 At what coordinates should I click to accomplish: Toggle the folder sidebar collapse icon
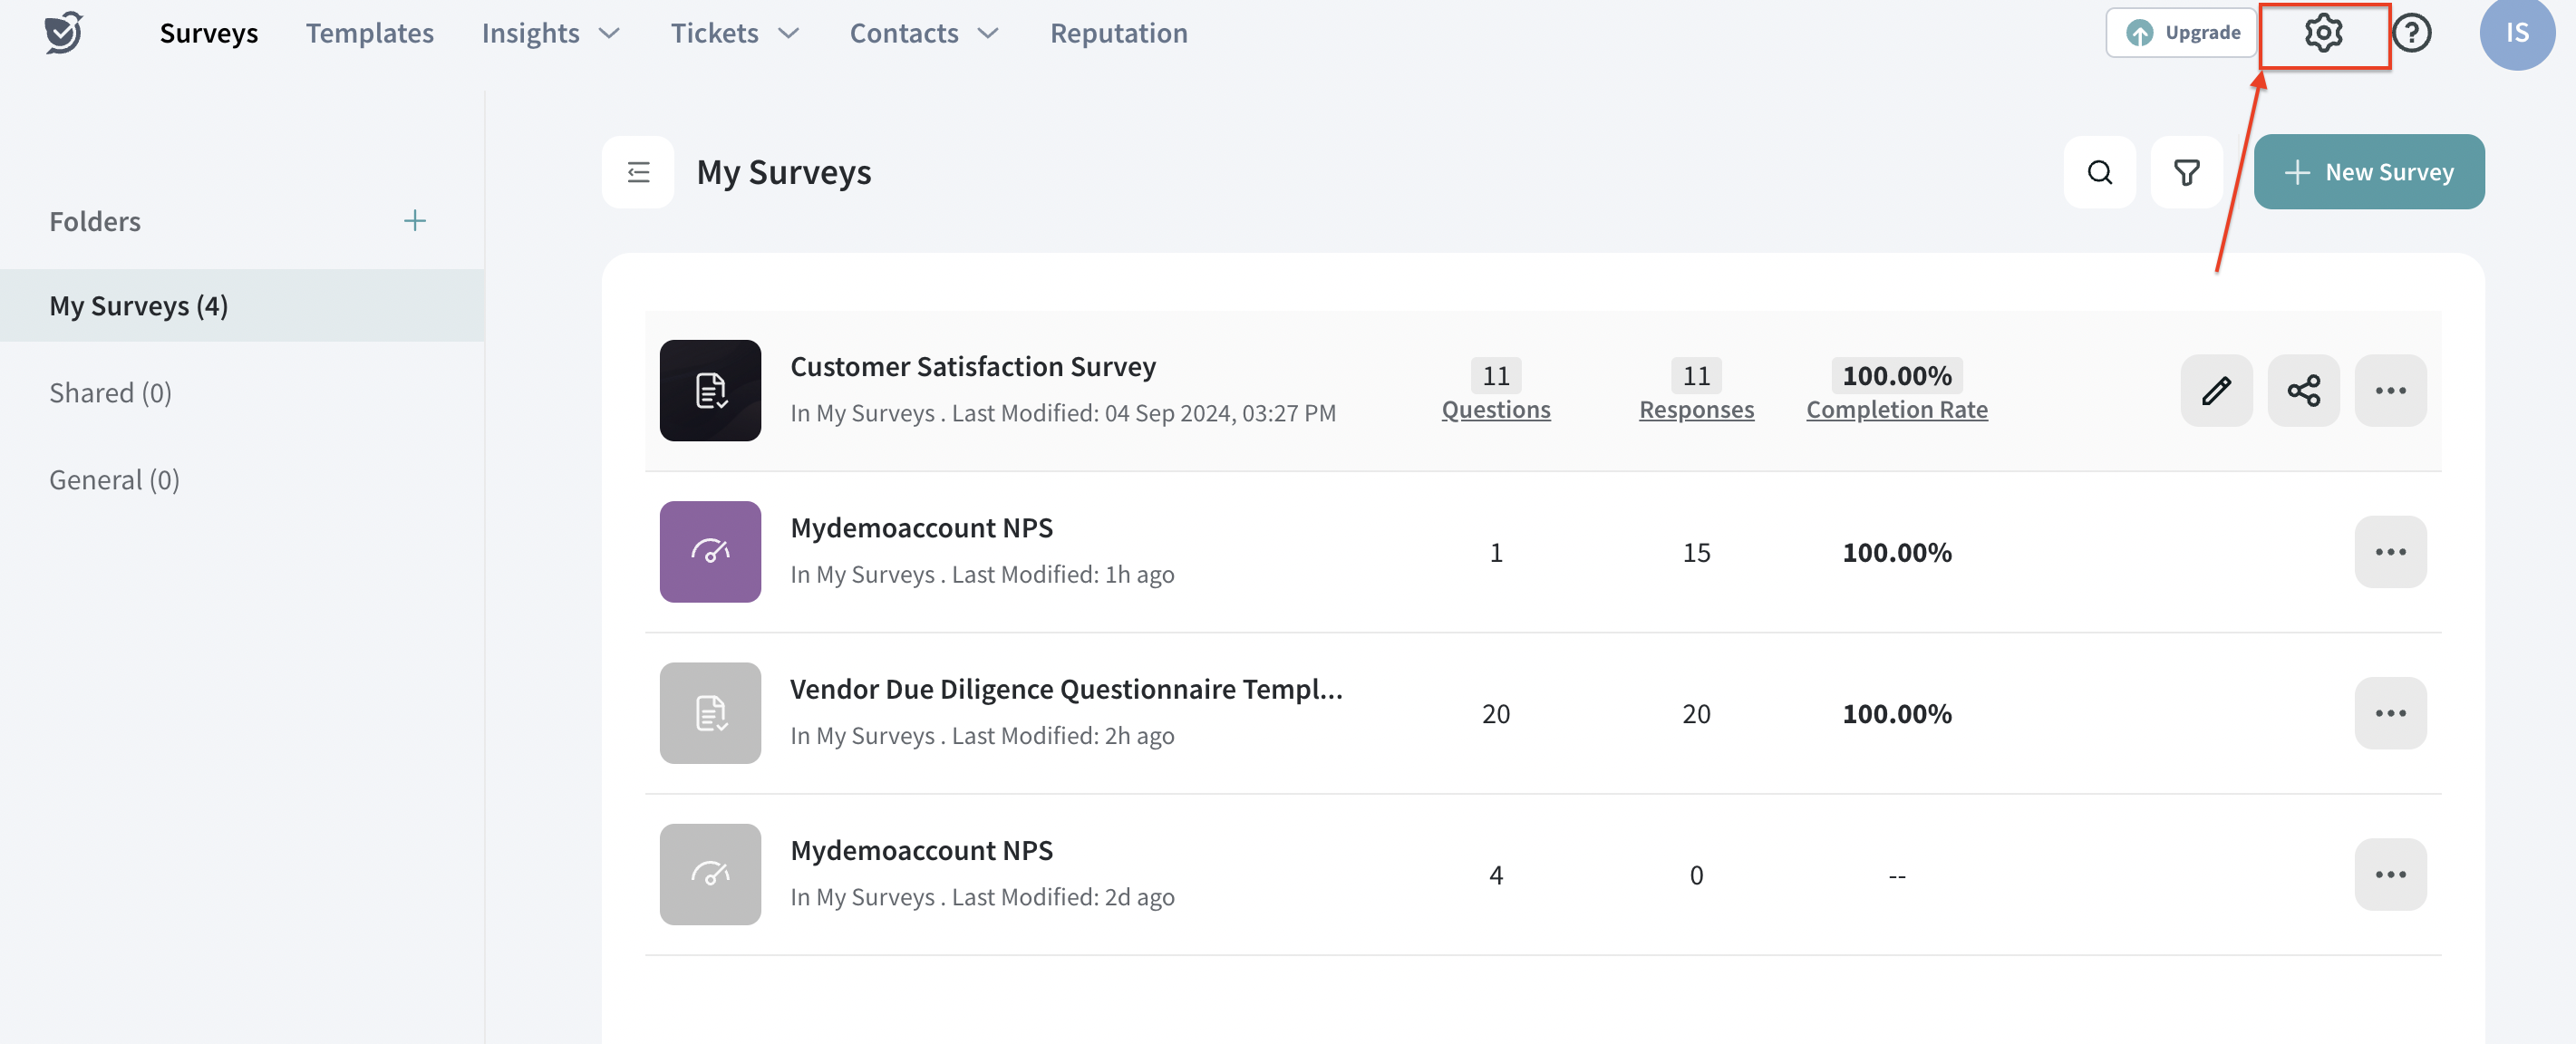pyautogui.click(x=638, y=173)
